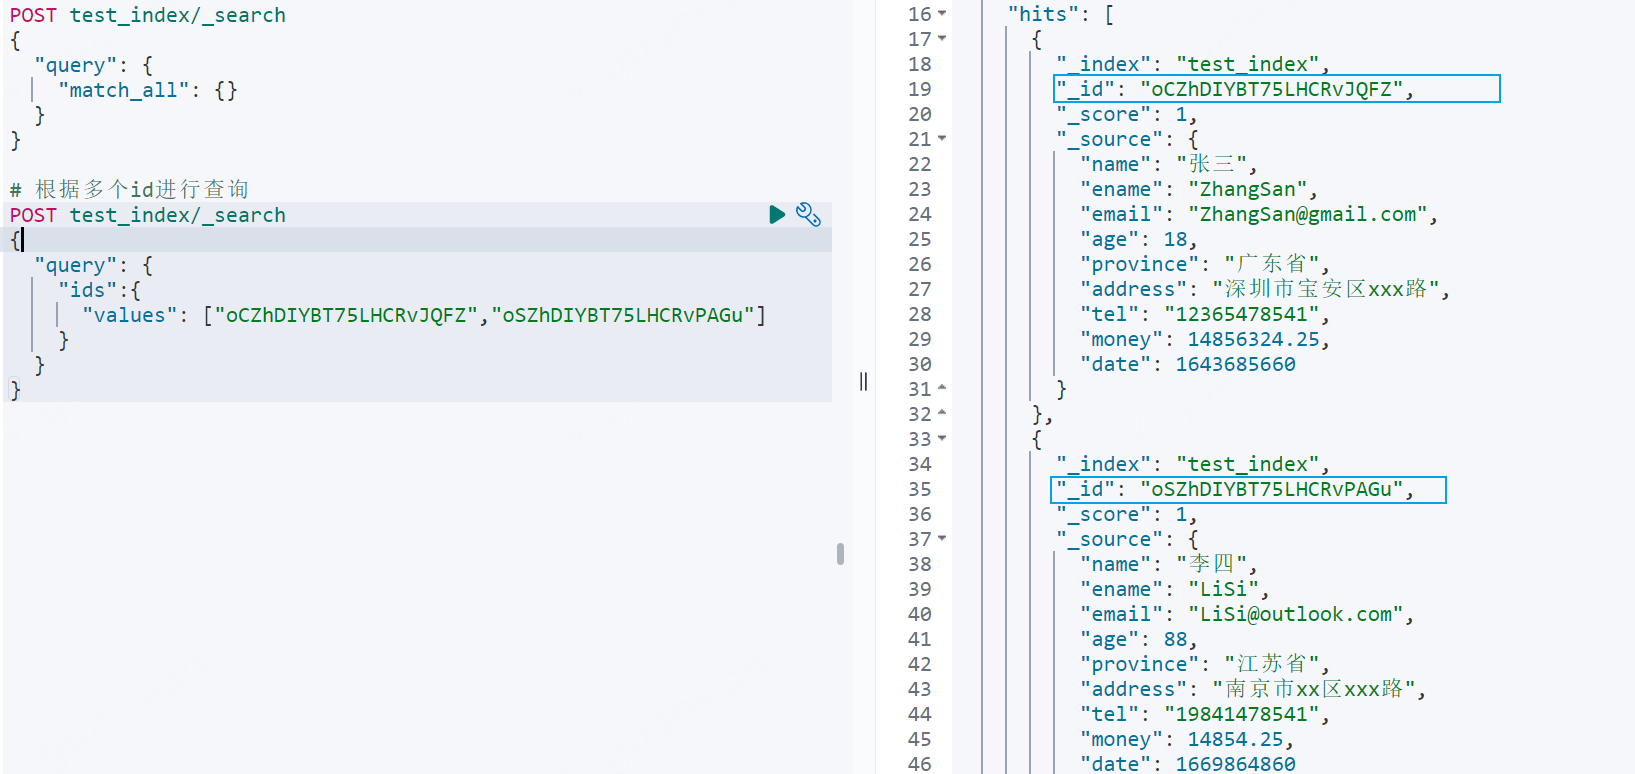Click the "tel": "19841478541" line
Viewport: 1635px width, 774px height.
coord(1205,714)
